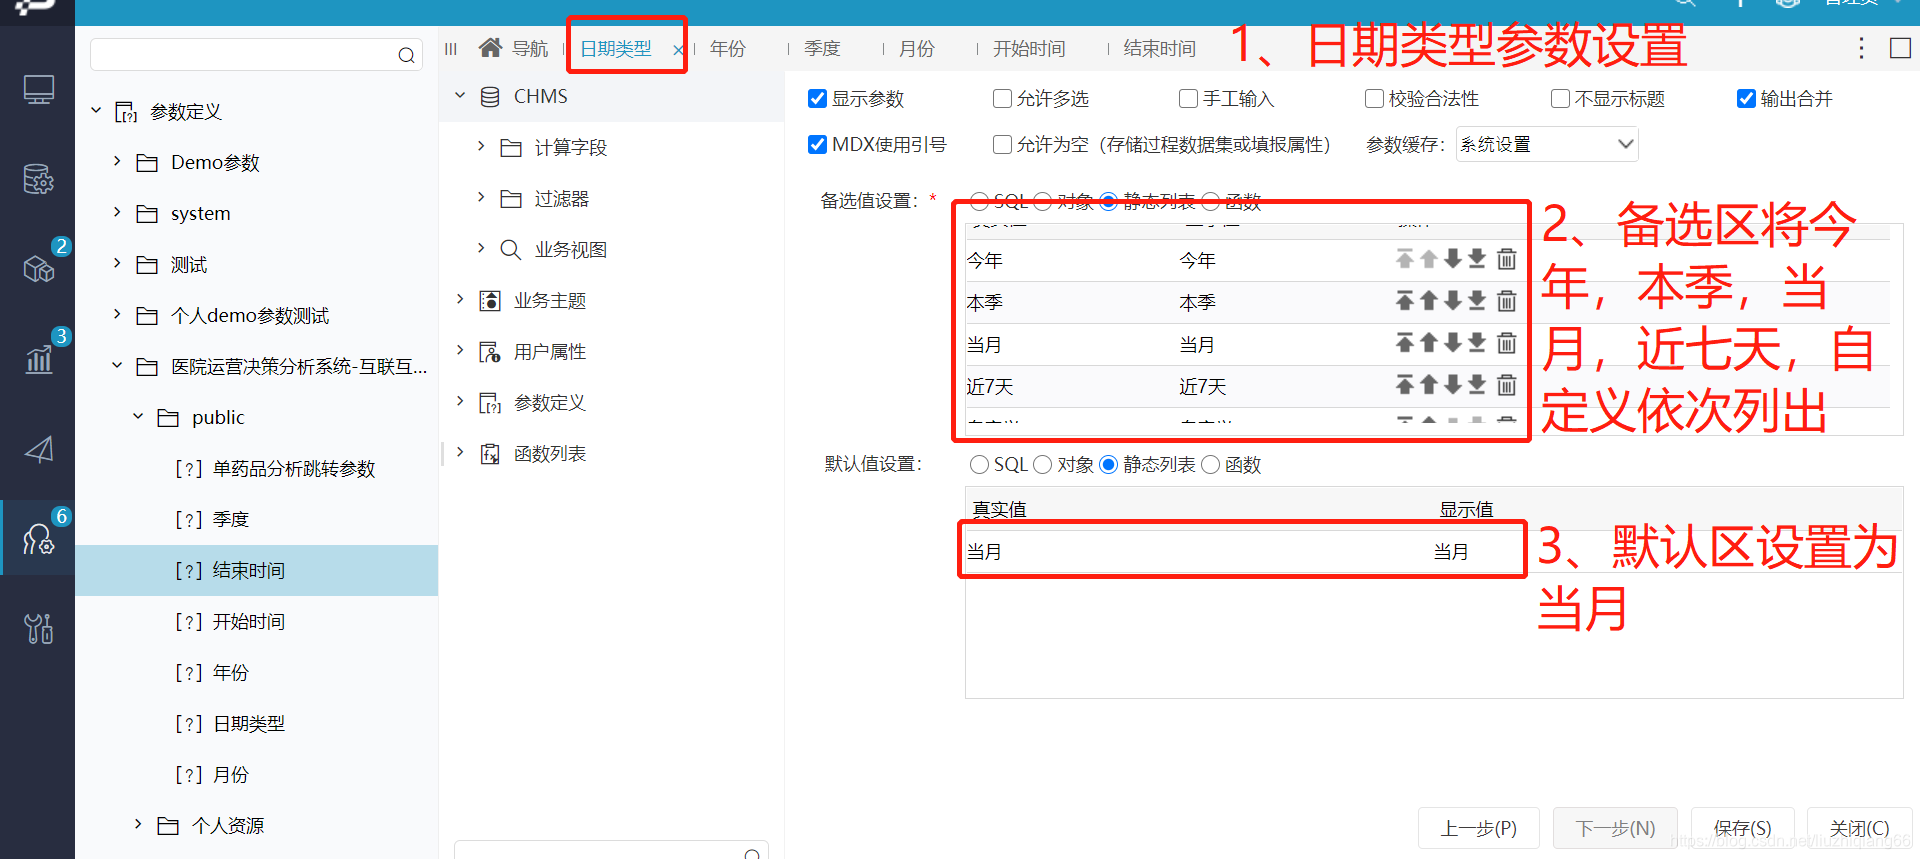
Task: Collapse the CHMS data source node
Action: point(460,95)
